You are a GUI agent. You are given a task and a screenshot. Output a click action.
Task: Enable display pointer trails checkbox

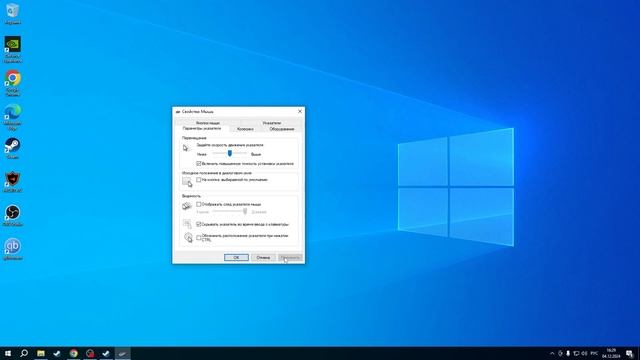tap(199, 204)
